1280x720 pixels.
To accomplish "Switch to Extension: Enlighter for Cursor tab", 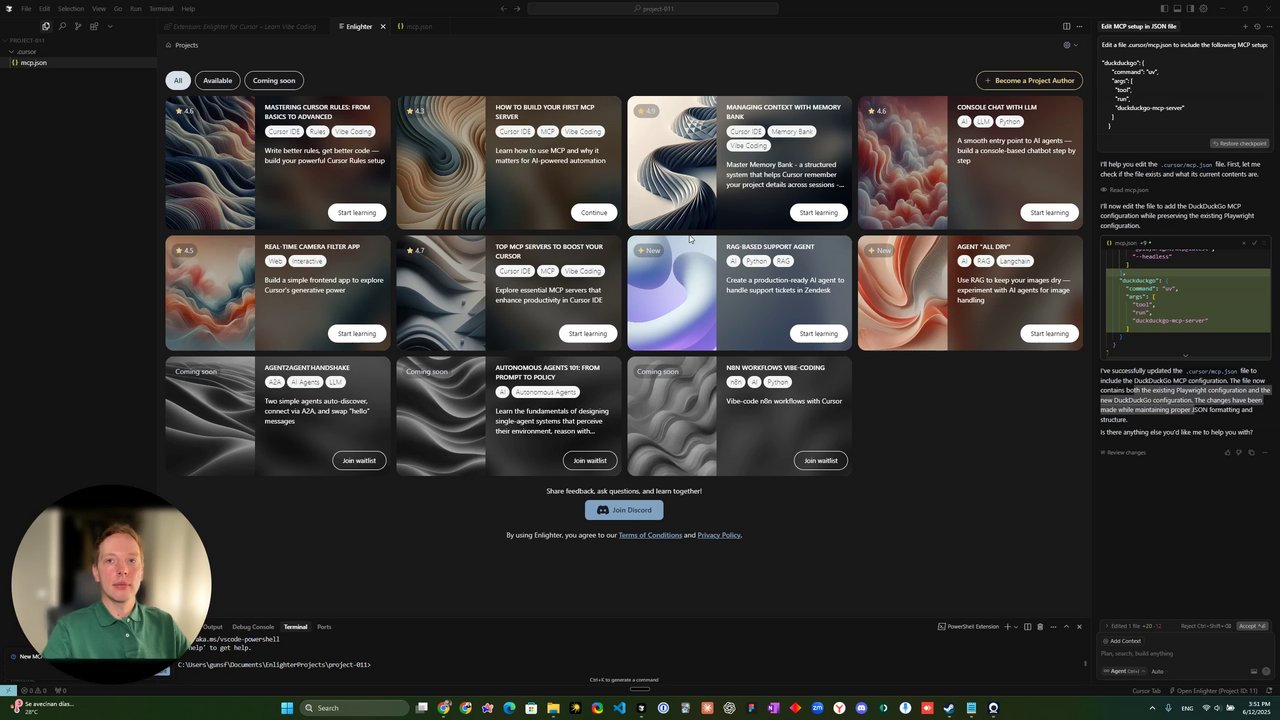I will tap(246, 26).
